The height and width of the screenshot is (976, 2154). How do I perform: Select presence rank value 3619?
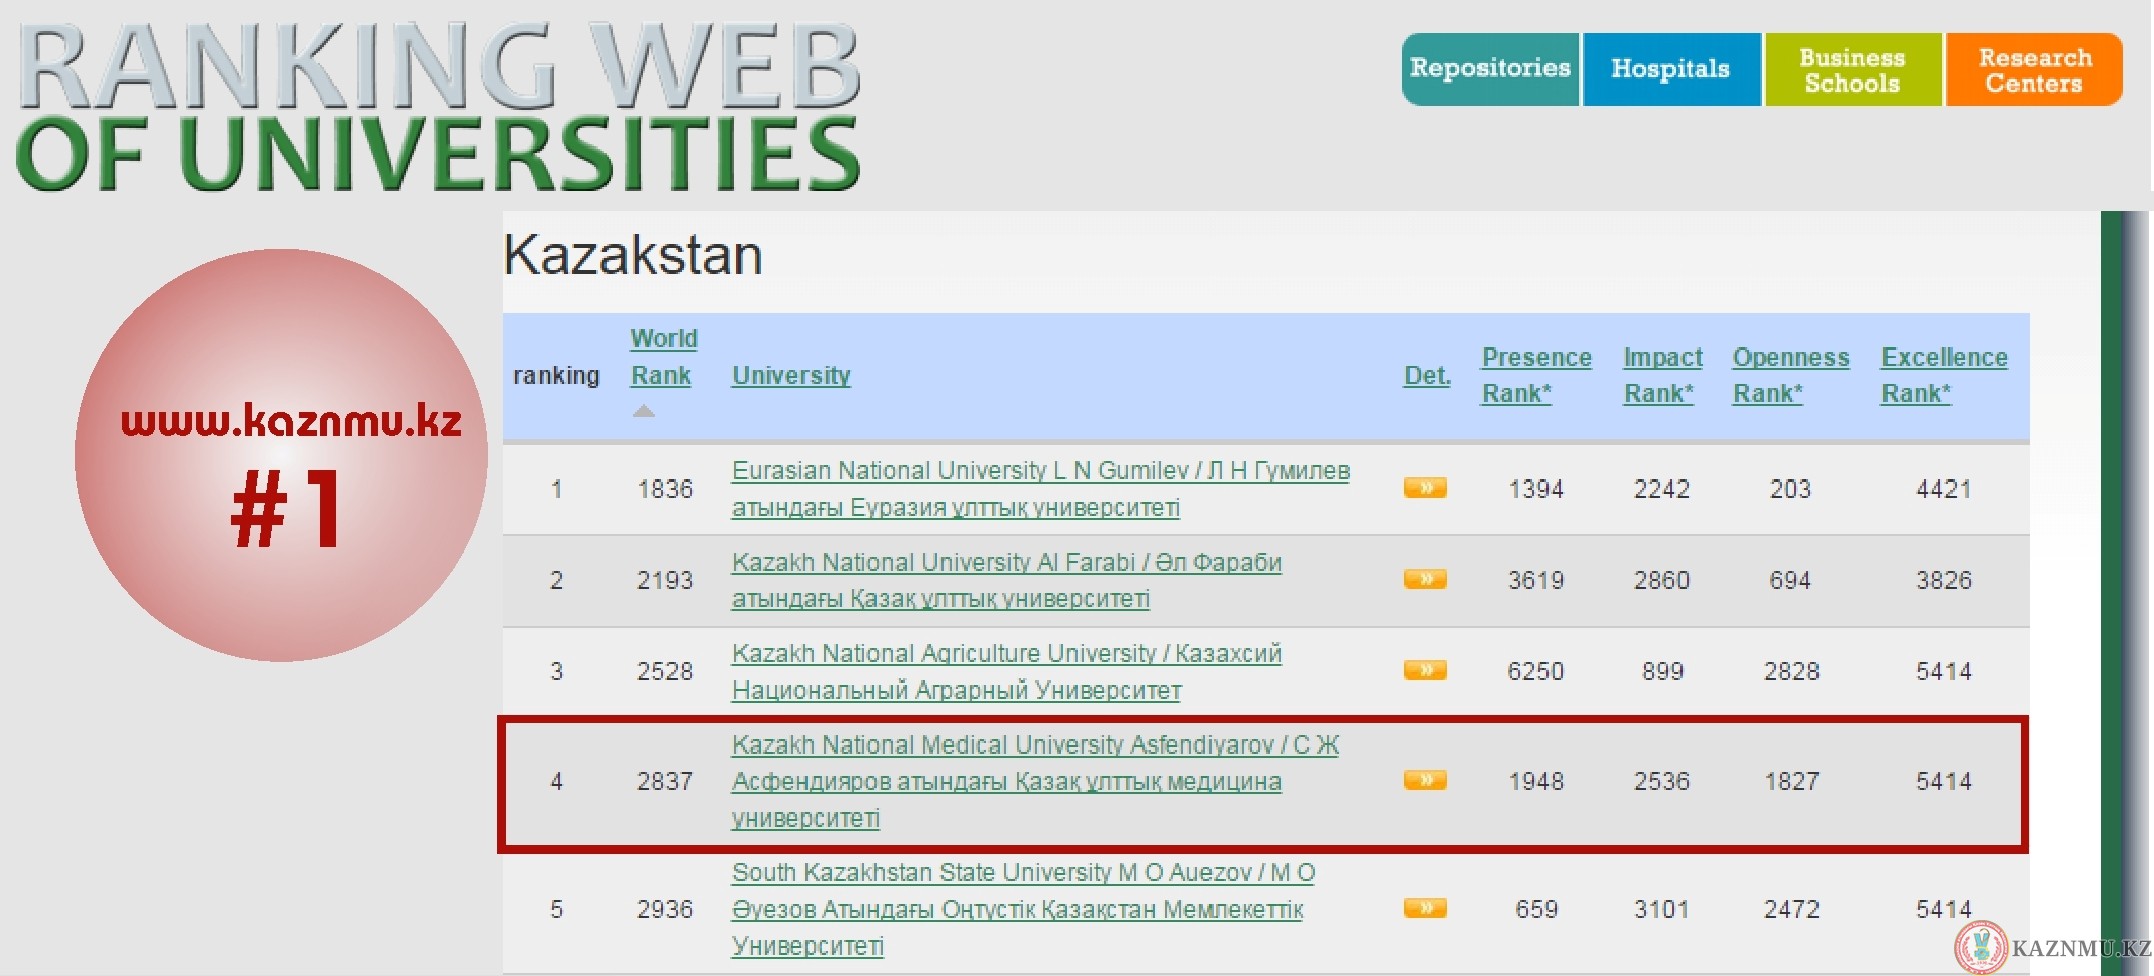click(x=1536, y=580)
